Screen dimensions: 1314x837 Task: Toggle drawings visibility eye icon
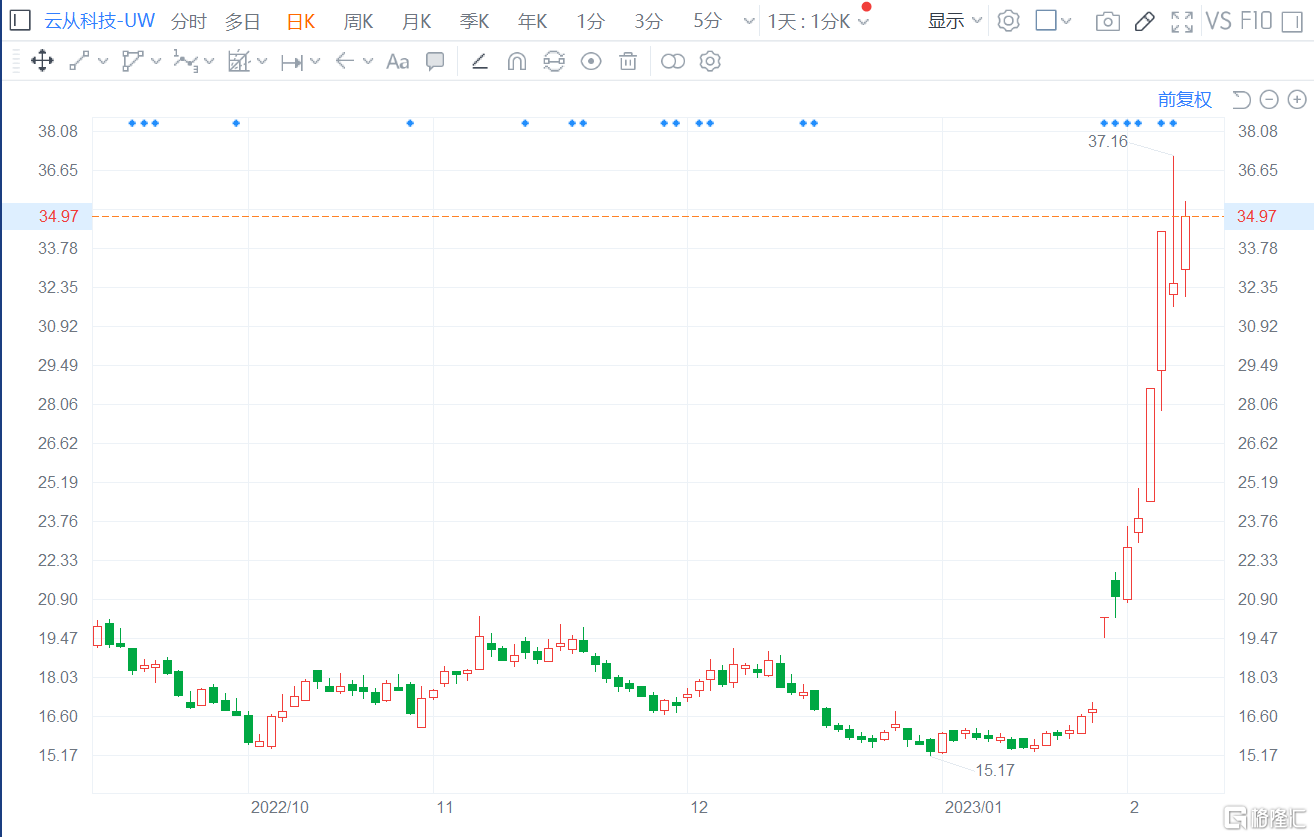[x=591, y=62]
